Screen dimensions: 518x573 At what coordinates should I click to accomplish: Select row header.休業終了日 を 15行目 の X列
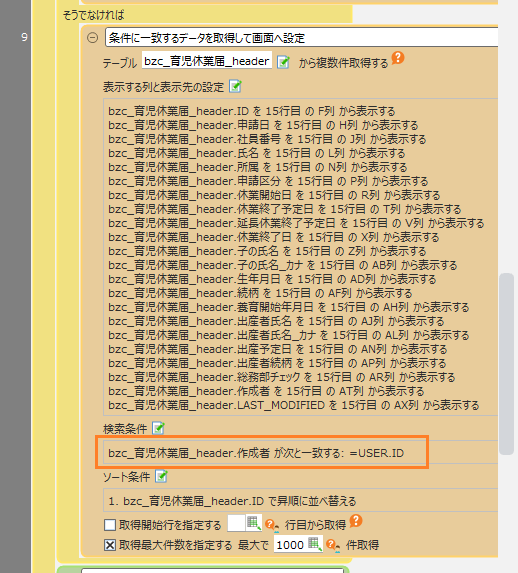273,237
